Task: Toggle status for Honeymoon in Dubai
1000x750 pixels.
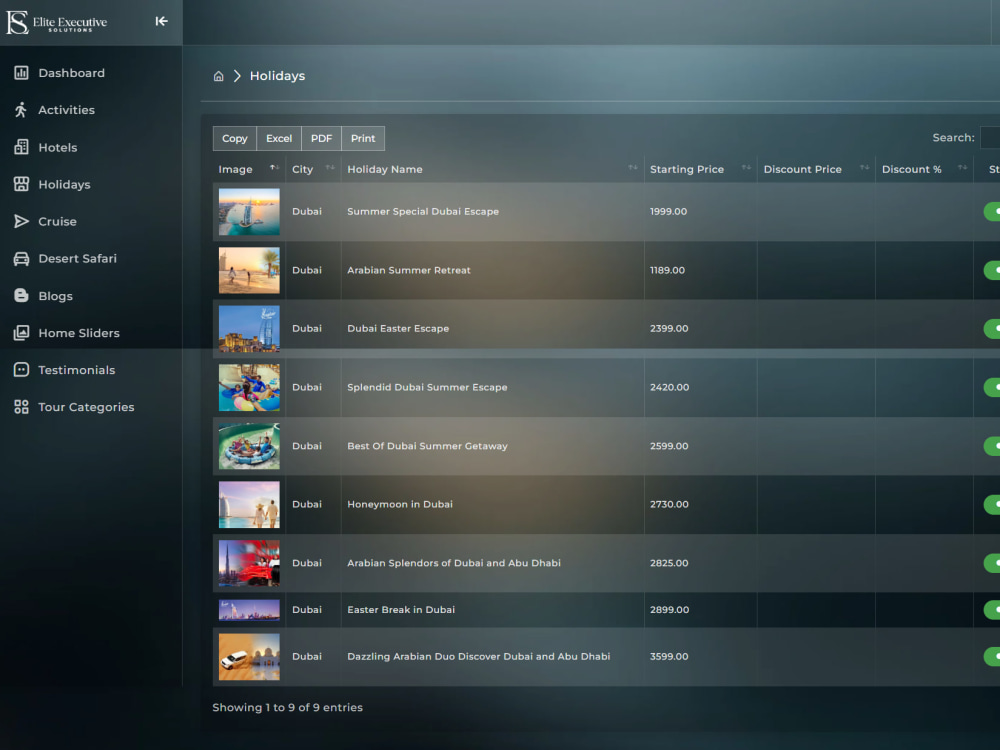Action: pos(992,504)
